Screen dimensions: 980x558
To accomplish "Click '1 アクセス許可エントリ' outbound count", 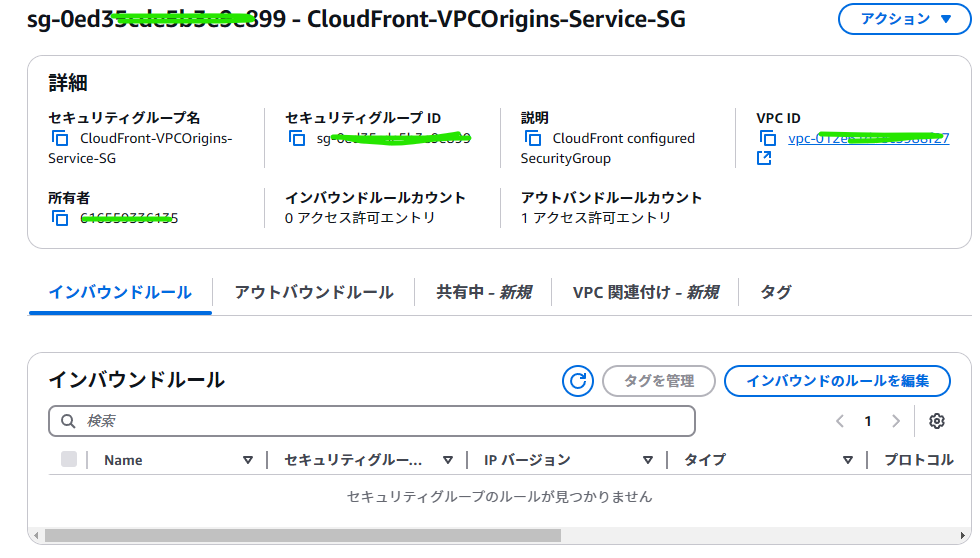I will (x=596, y=217).
